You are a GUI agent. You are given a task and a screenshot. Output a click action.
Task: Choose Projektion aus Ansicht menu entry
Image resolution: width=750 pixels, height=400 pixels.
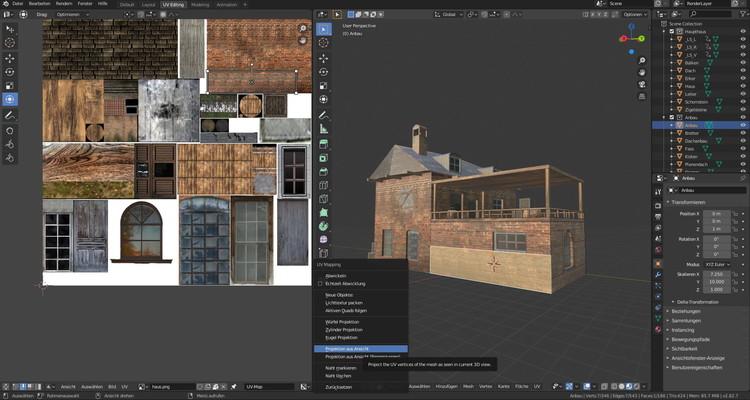pyautogui.click(x=361, y=349)
